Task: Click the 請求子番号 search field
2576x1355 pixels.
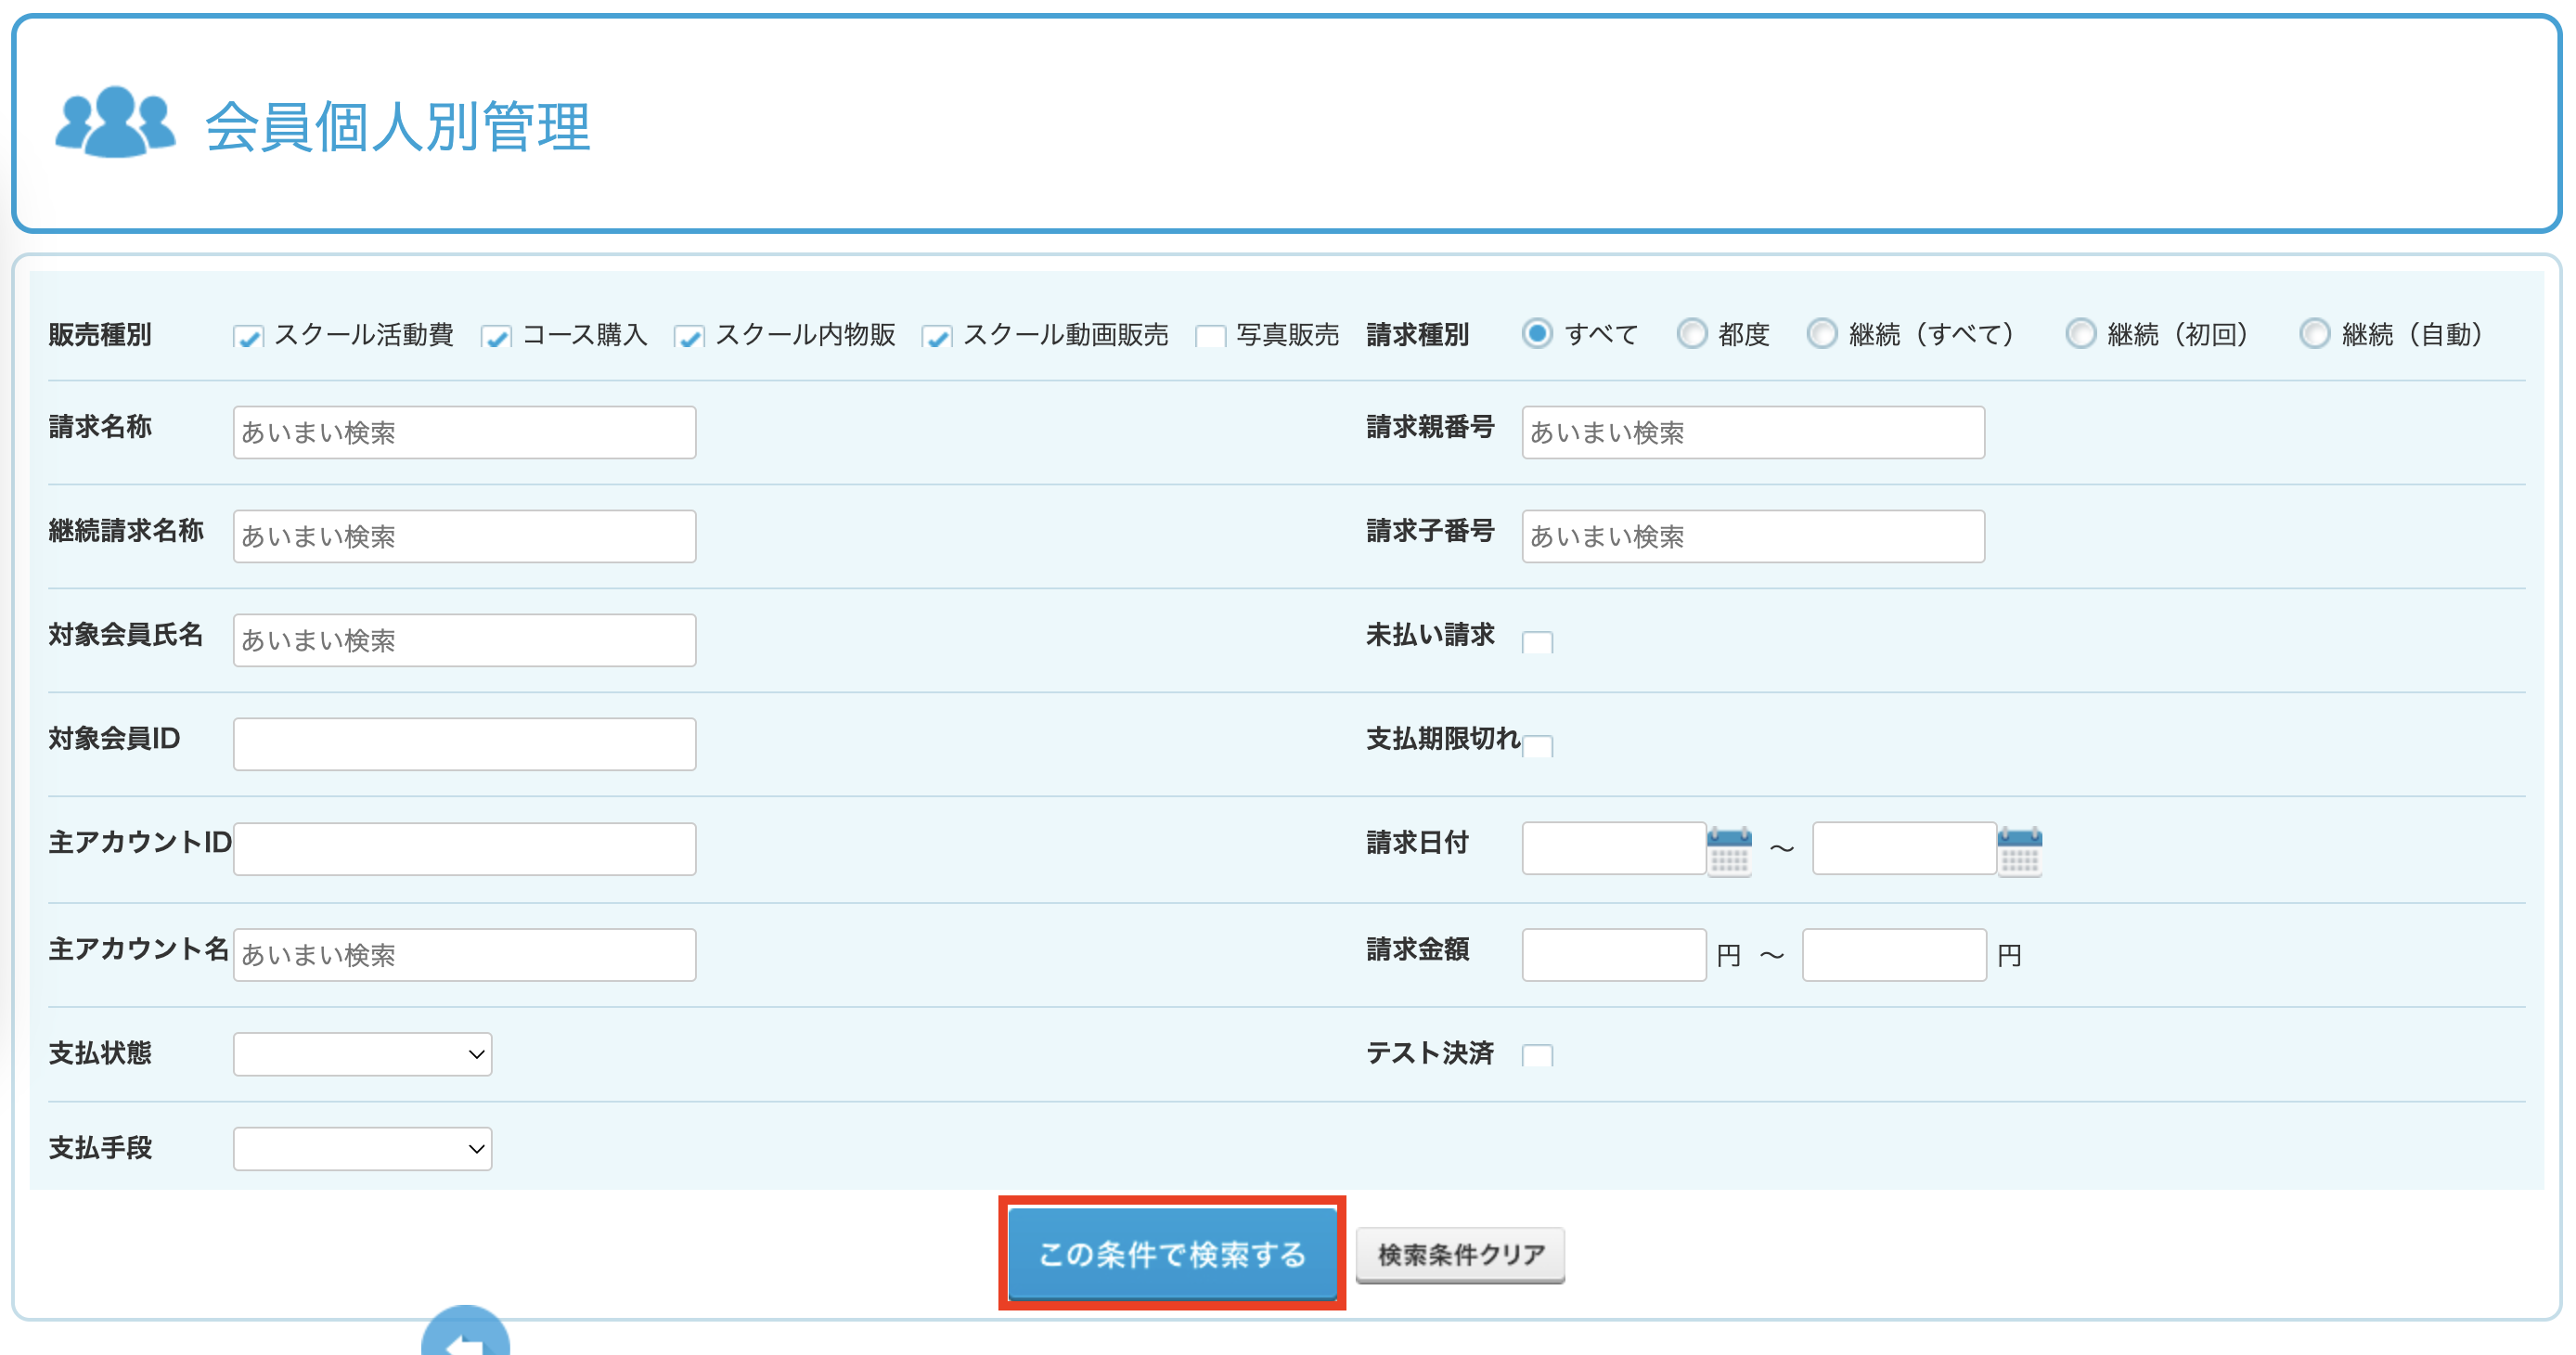Action: (x=1753, y=536)
